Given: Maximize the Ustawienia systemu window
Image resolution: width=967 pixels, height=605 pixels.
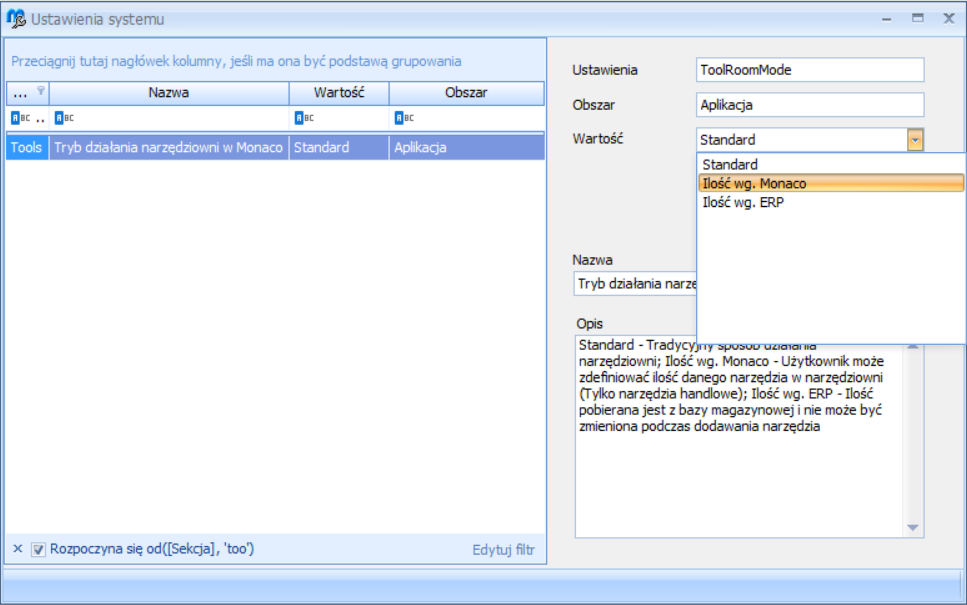Looking at the screenshot, I should click(917, 18).
